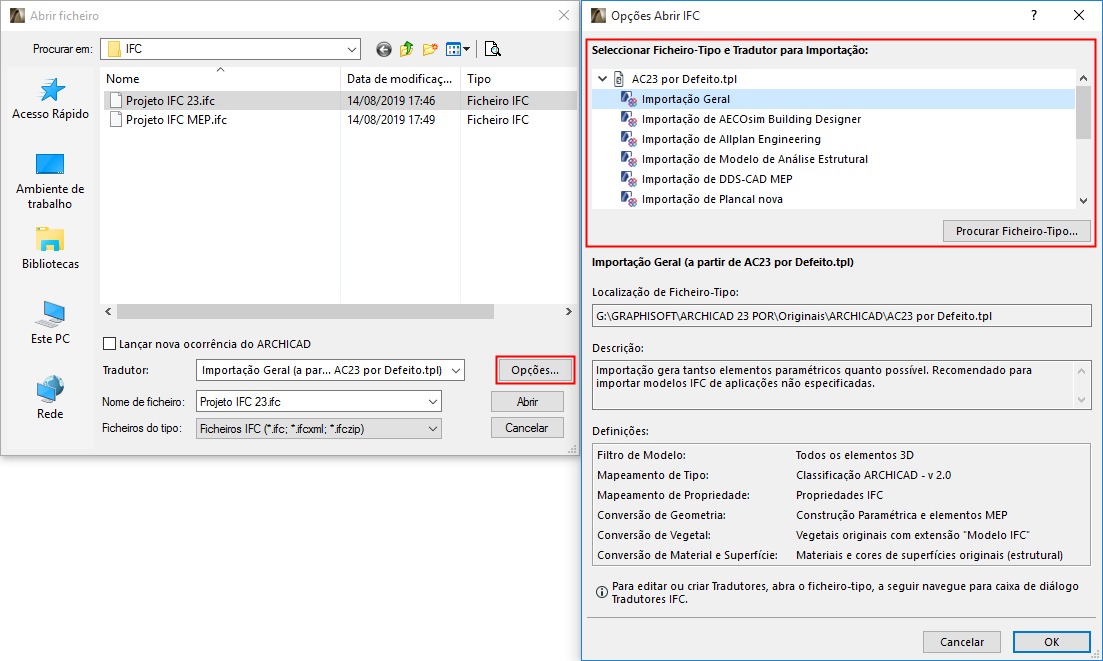The width and height of the screenshot is (1103, 661).
Task: Click the Filtro de Modelo value Todos os elementos 3D
Action: pos(855,455)
